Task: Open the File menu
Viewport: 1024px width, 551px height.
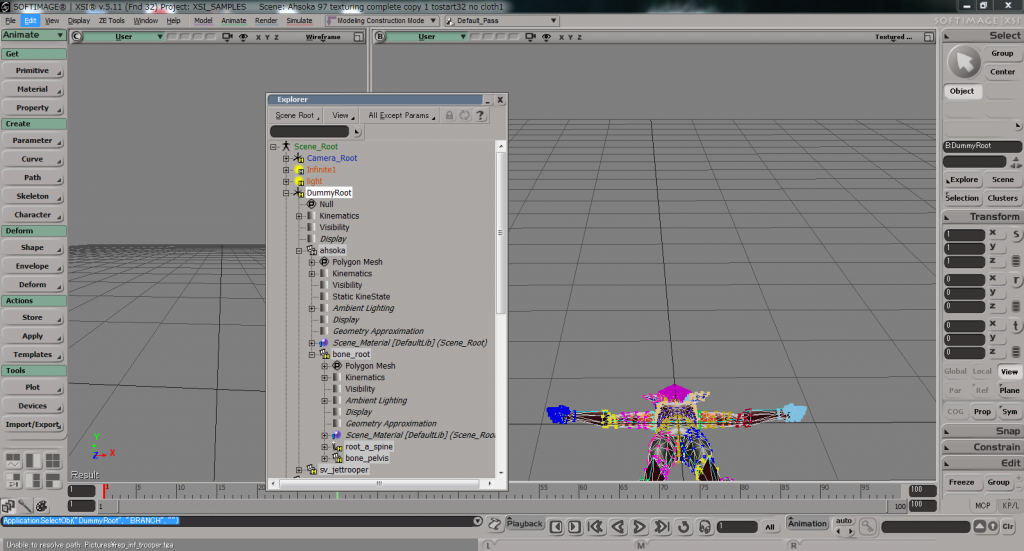Action: coord(10,21)
